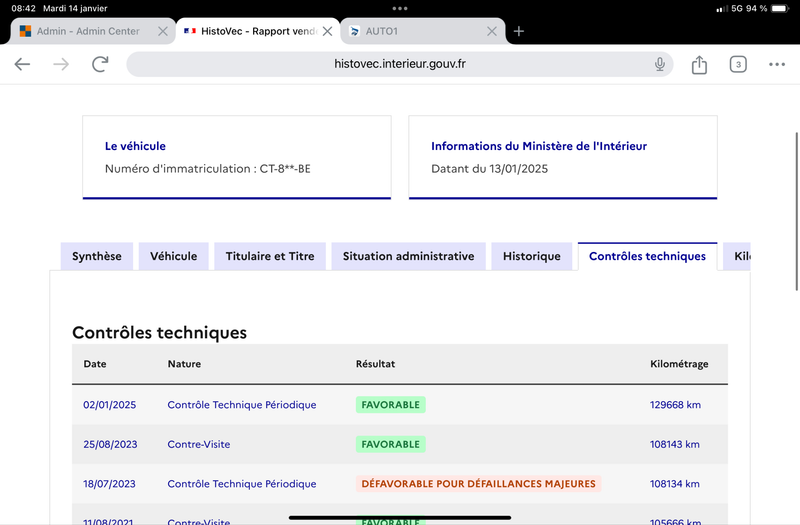This screenshot has height=525, width=800.
Task: Click the Kilométrage column header
Action: [x=679, y=364]
